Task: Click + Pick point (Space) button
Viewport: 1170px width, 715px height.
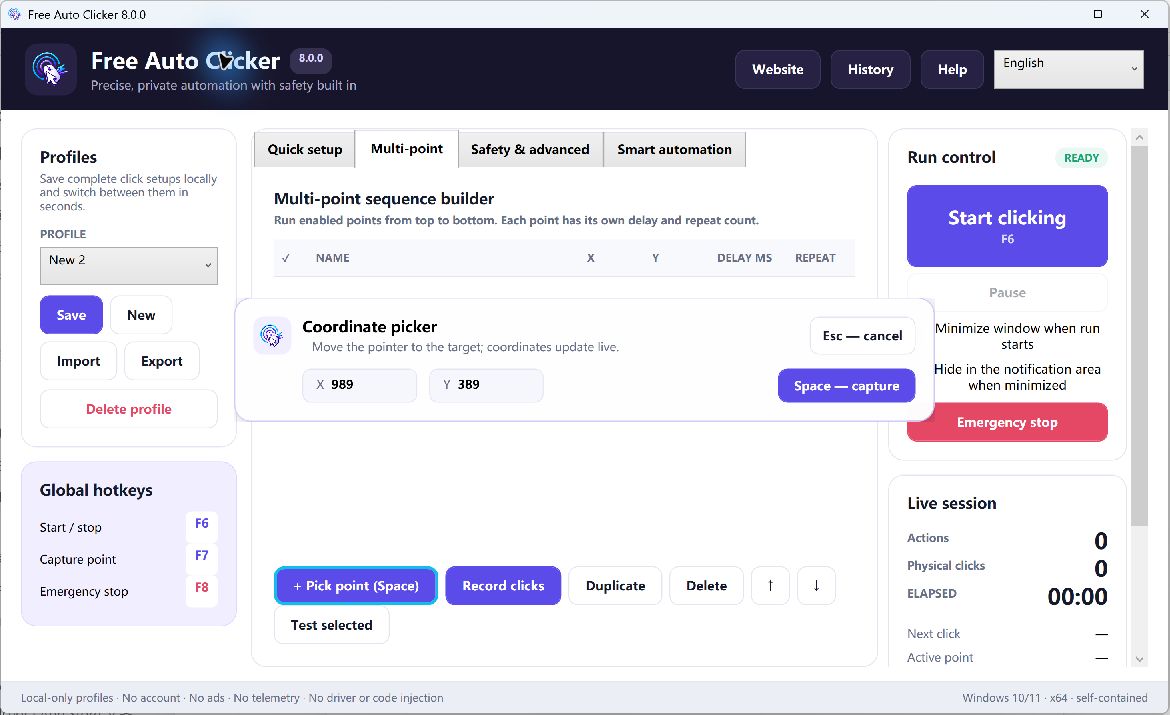Action: [x=356, y=586]
